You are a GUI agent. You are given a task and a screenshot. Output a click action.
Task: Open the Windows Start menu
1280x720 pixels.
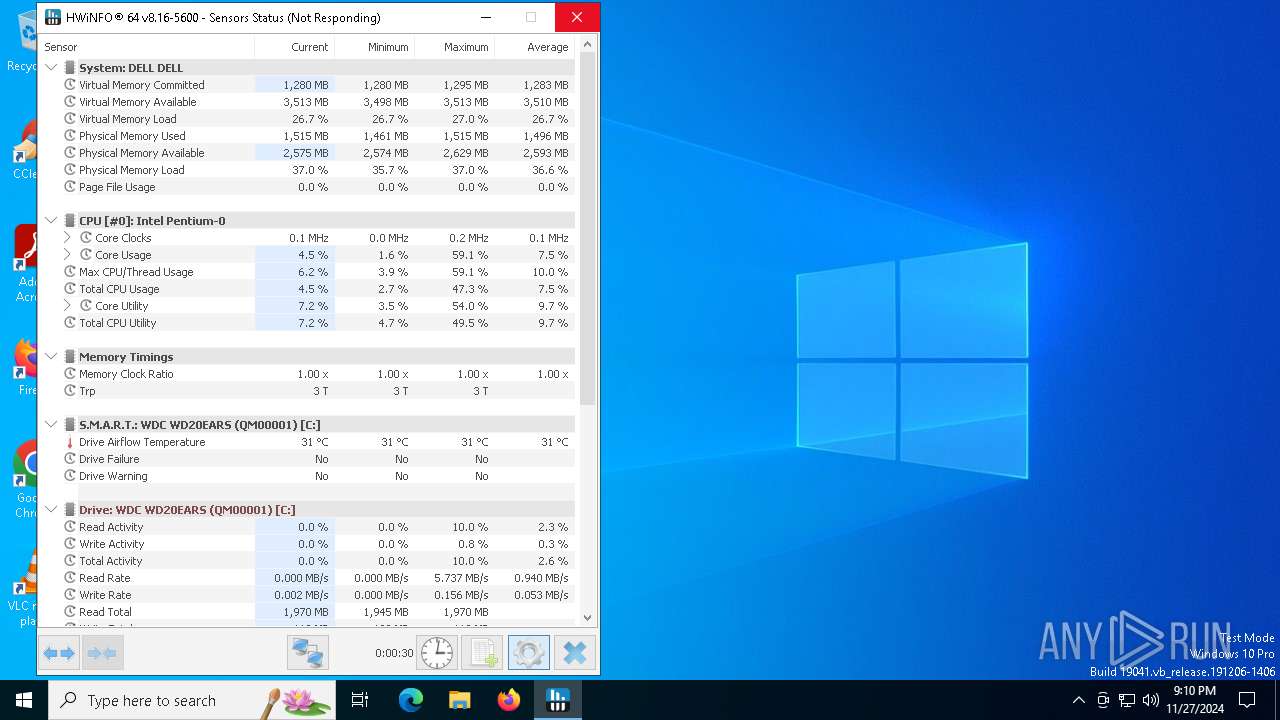(24, 700)
